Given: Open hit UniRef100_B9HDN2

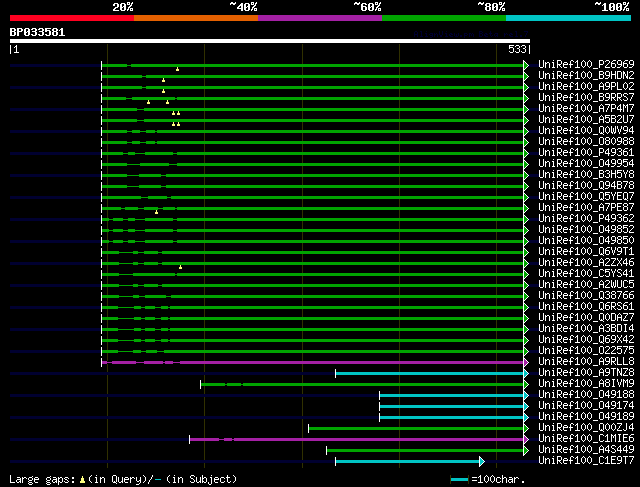Looking at the screenshot, I should tap(586, 75).
